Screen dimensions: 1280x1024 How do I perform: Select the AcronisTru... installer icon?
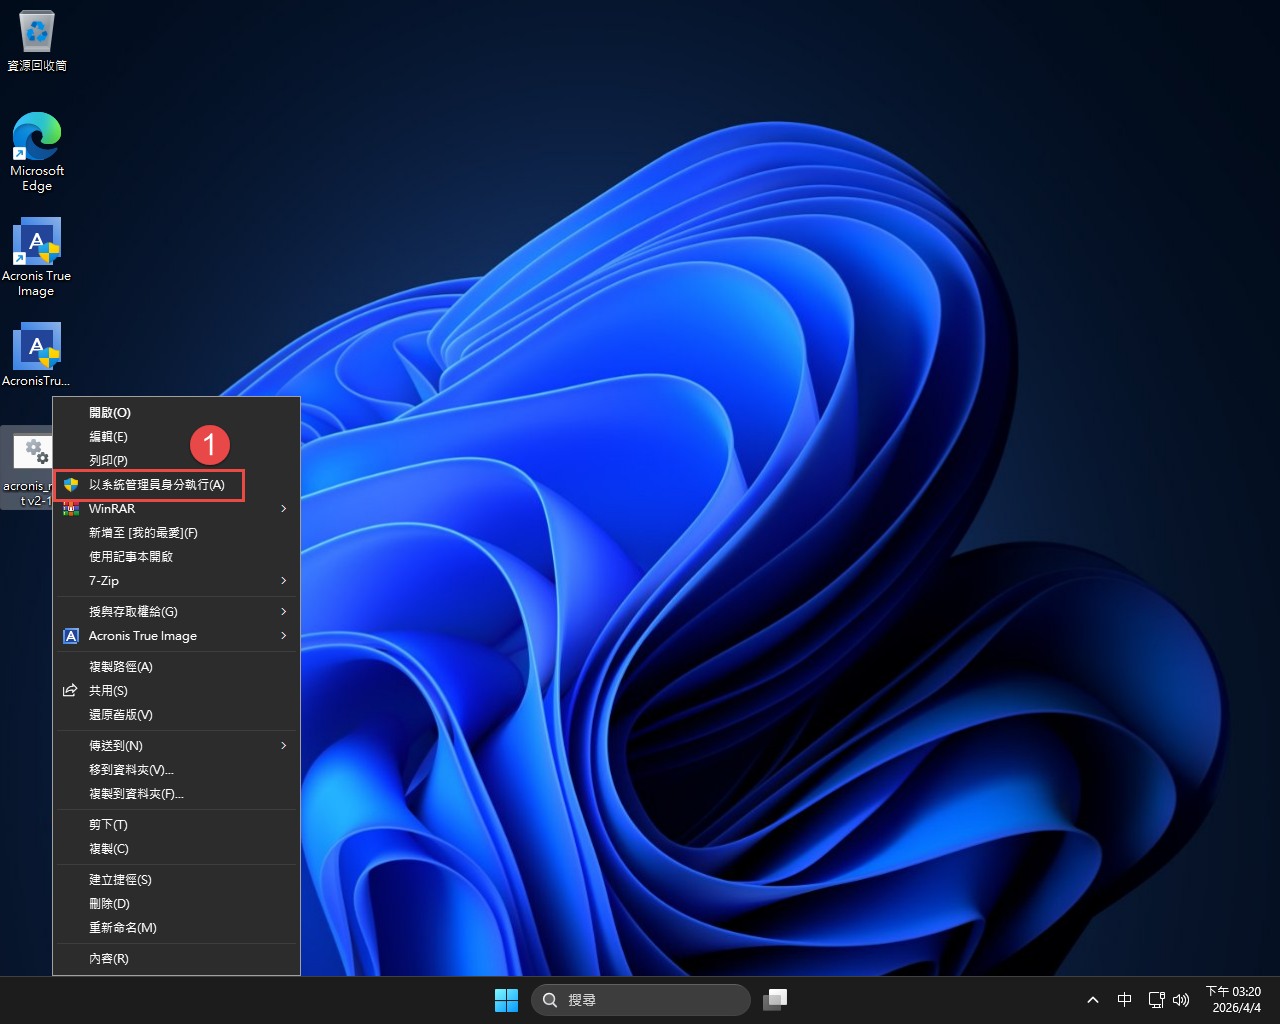click(37, 348)
